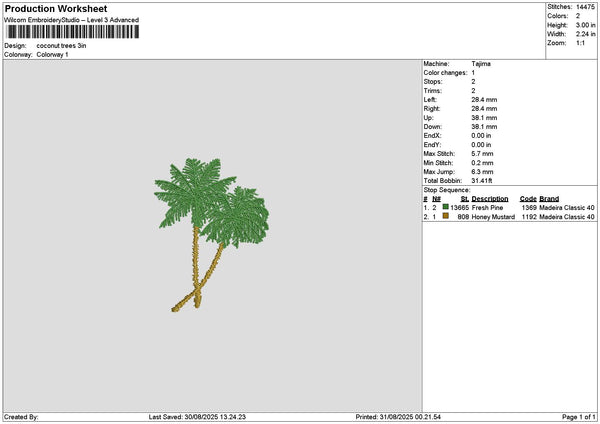Image resolution: width=600 pixels, height=424 pixels.
Task: Click thread code 1192
Action: pyautogui.click(x=529, y=217)
